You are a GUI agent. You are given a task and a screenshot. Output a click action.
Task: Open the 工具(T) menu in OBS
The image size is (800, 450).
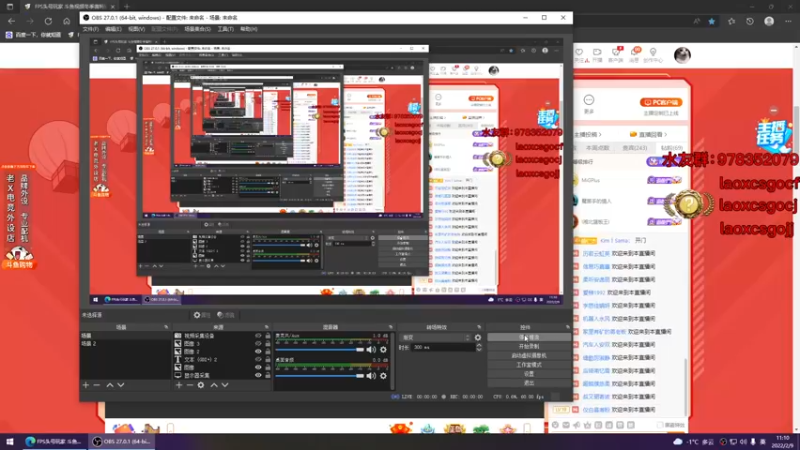click(226, 29)
